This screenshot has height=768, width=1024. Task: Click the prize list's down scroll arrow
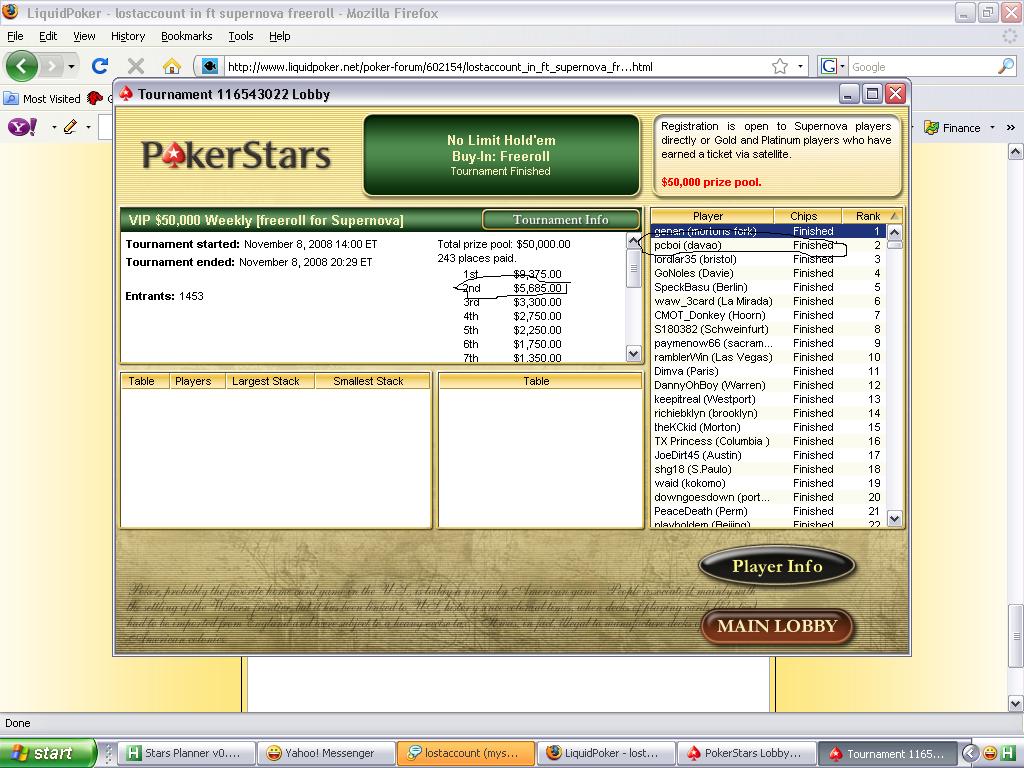pos(633,354)
